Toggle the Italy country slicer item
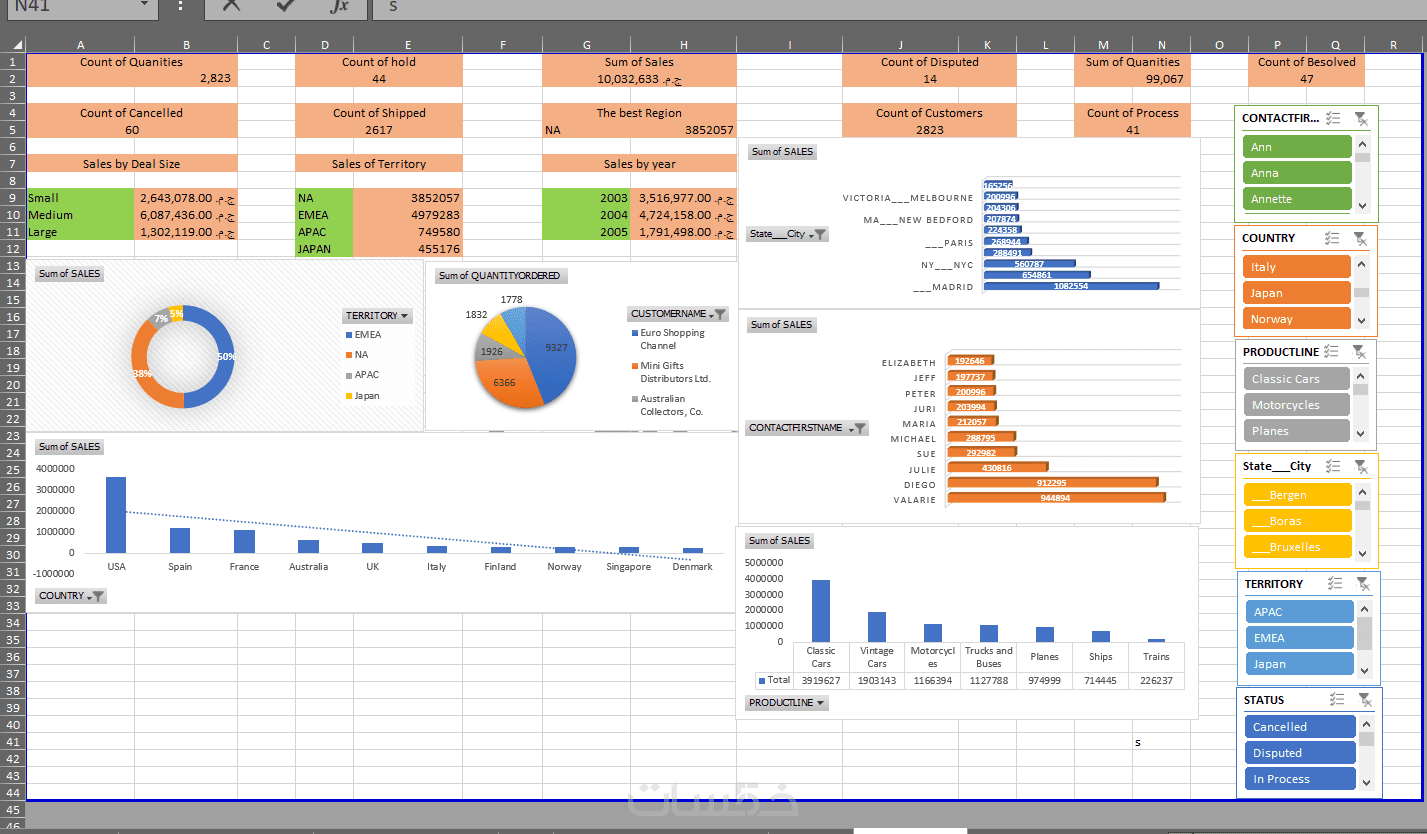 coord(1297,267)
